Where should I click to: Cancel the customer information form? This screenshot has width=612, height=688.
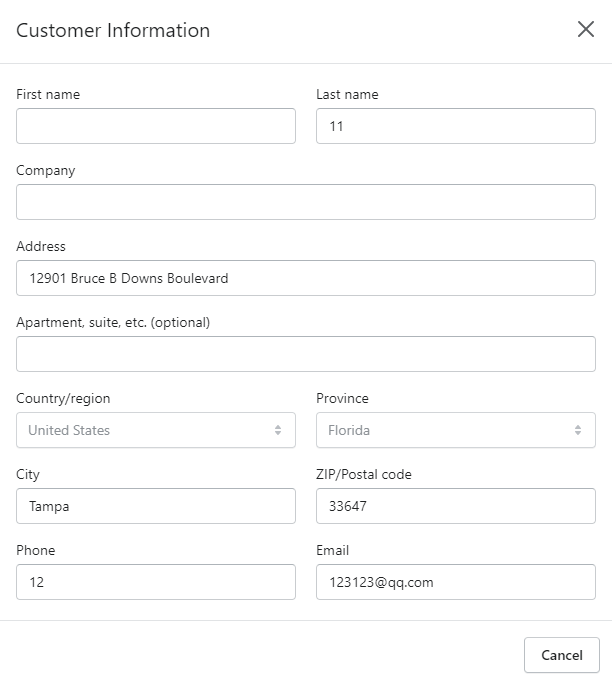pyautogui.click(x=562, y=655)
